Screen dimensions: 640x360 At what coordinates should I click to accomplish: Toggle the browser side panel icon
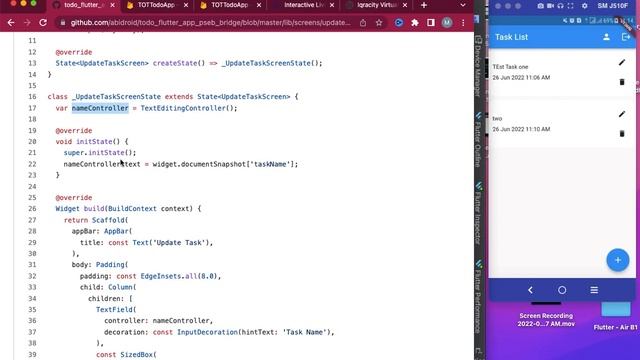431,23
